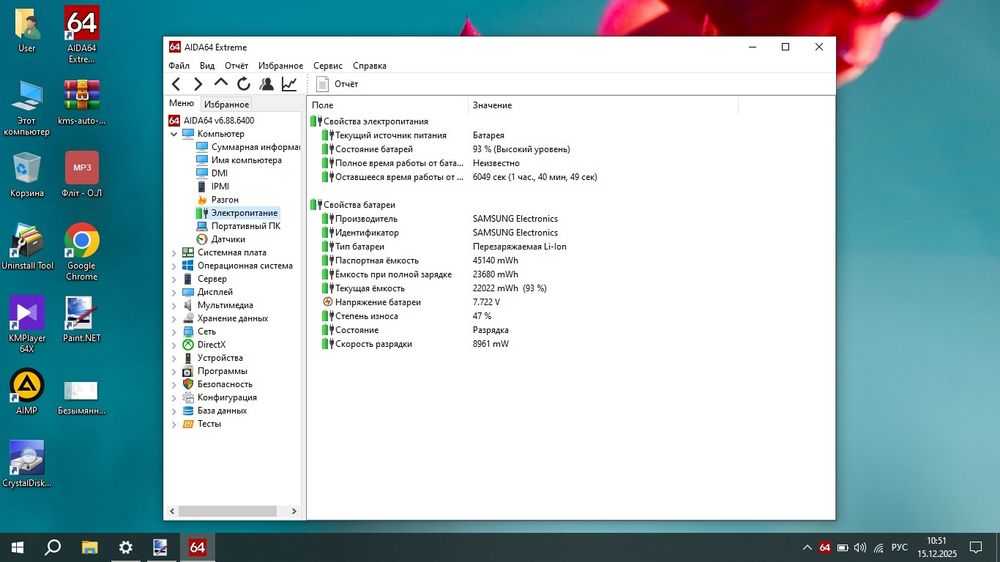Select Суммарная информация tree item
The image size is (1000, 562).
247,147
